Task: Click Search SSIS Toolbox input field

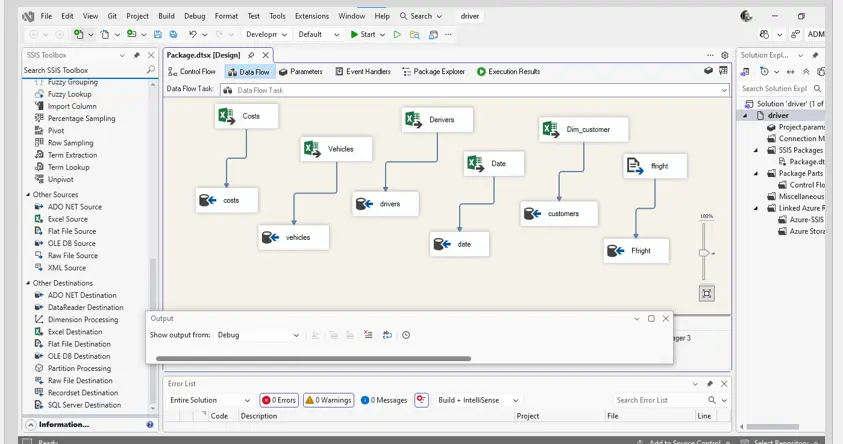Action: pyautogui.click(x=84, y=70)
